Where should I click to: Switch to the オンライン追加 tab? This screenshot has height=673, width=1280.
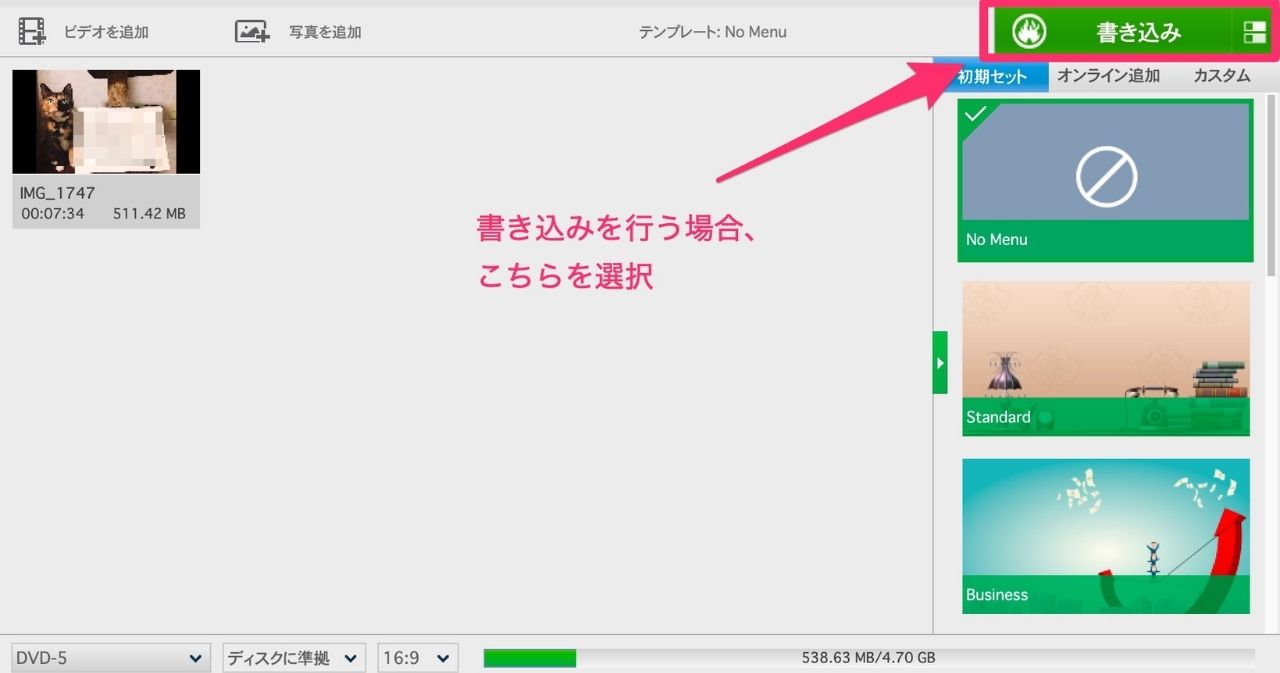[x=1109, y=75]
